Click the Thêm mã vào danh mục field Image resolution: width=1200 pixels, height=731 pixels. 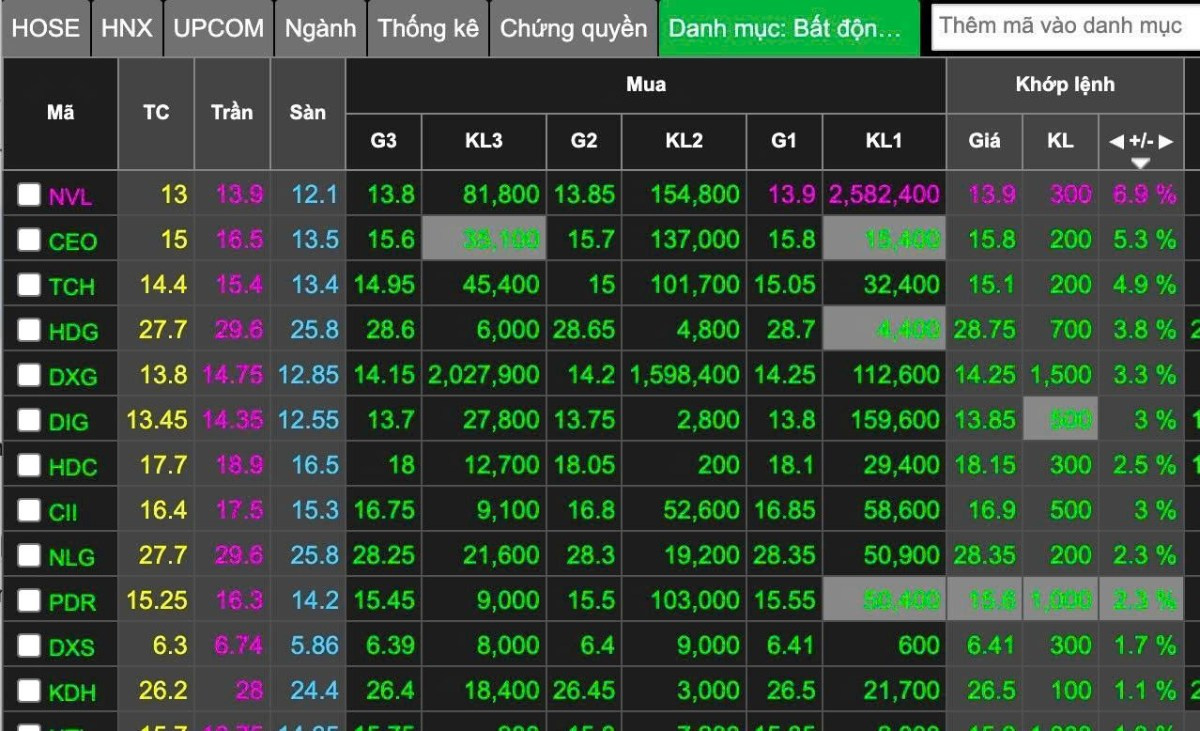click(x=1062, y=26)
